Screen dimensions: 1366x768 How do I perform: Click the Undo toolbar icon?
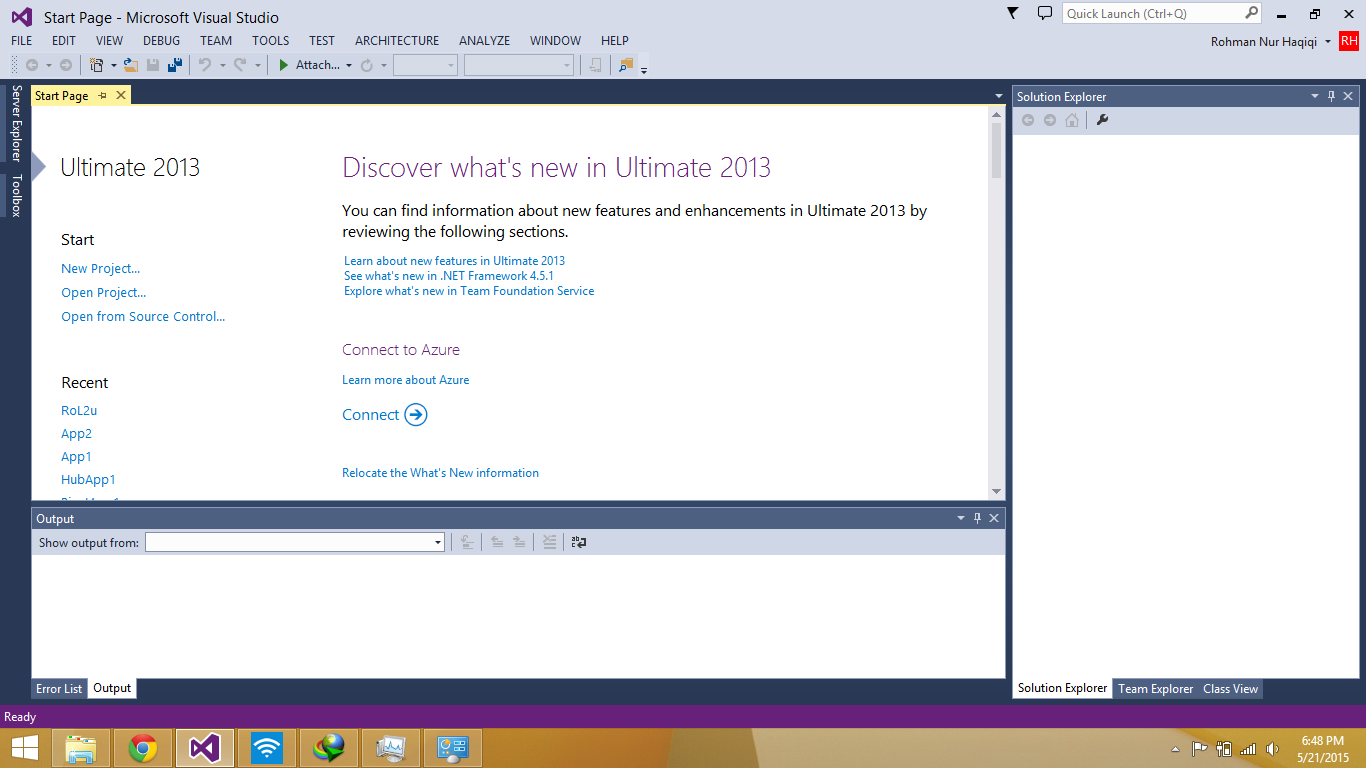pyautogui.click(x=204, y=65)
